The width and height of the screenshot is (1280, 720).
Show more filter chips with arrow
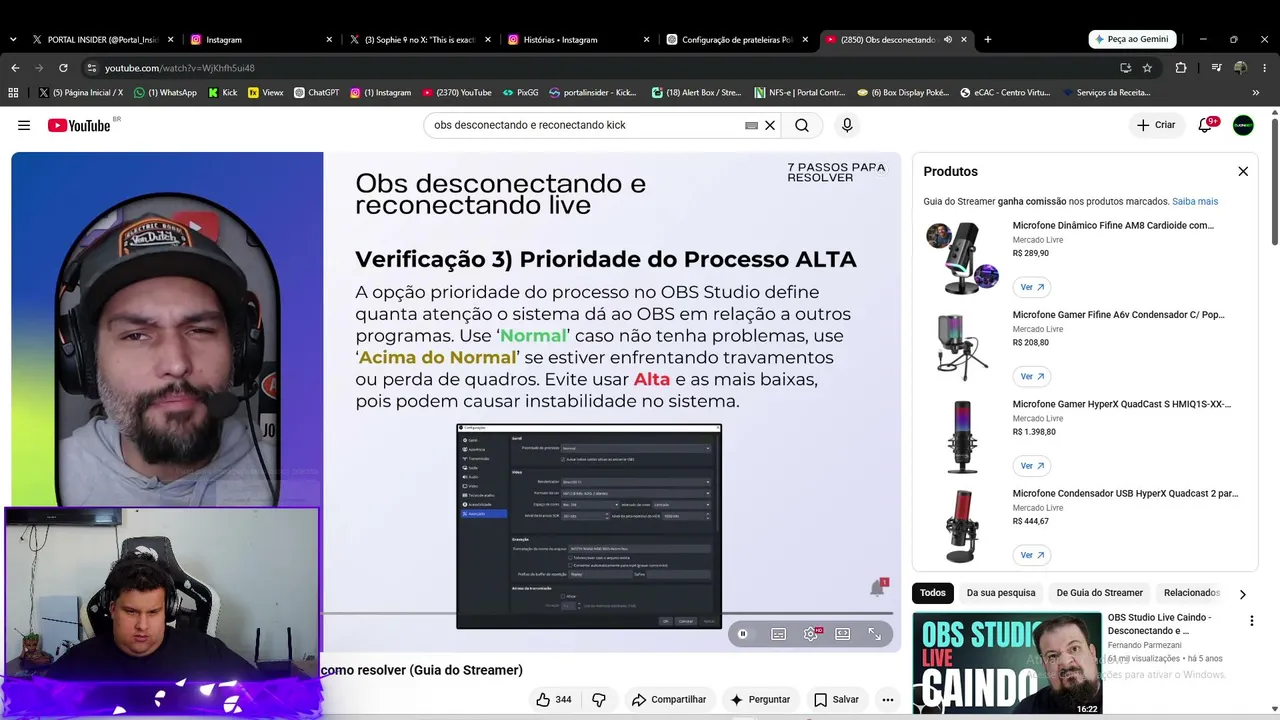pyautogui.click(x=1242, y=594)
